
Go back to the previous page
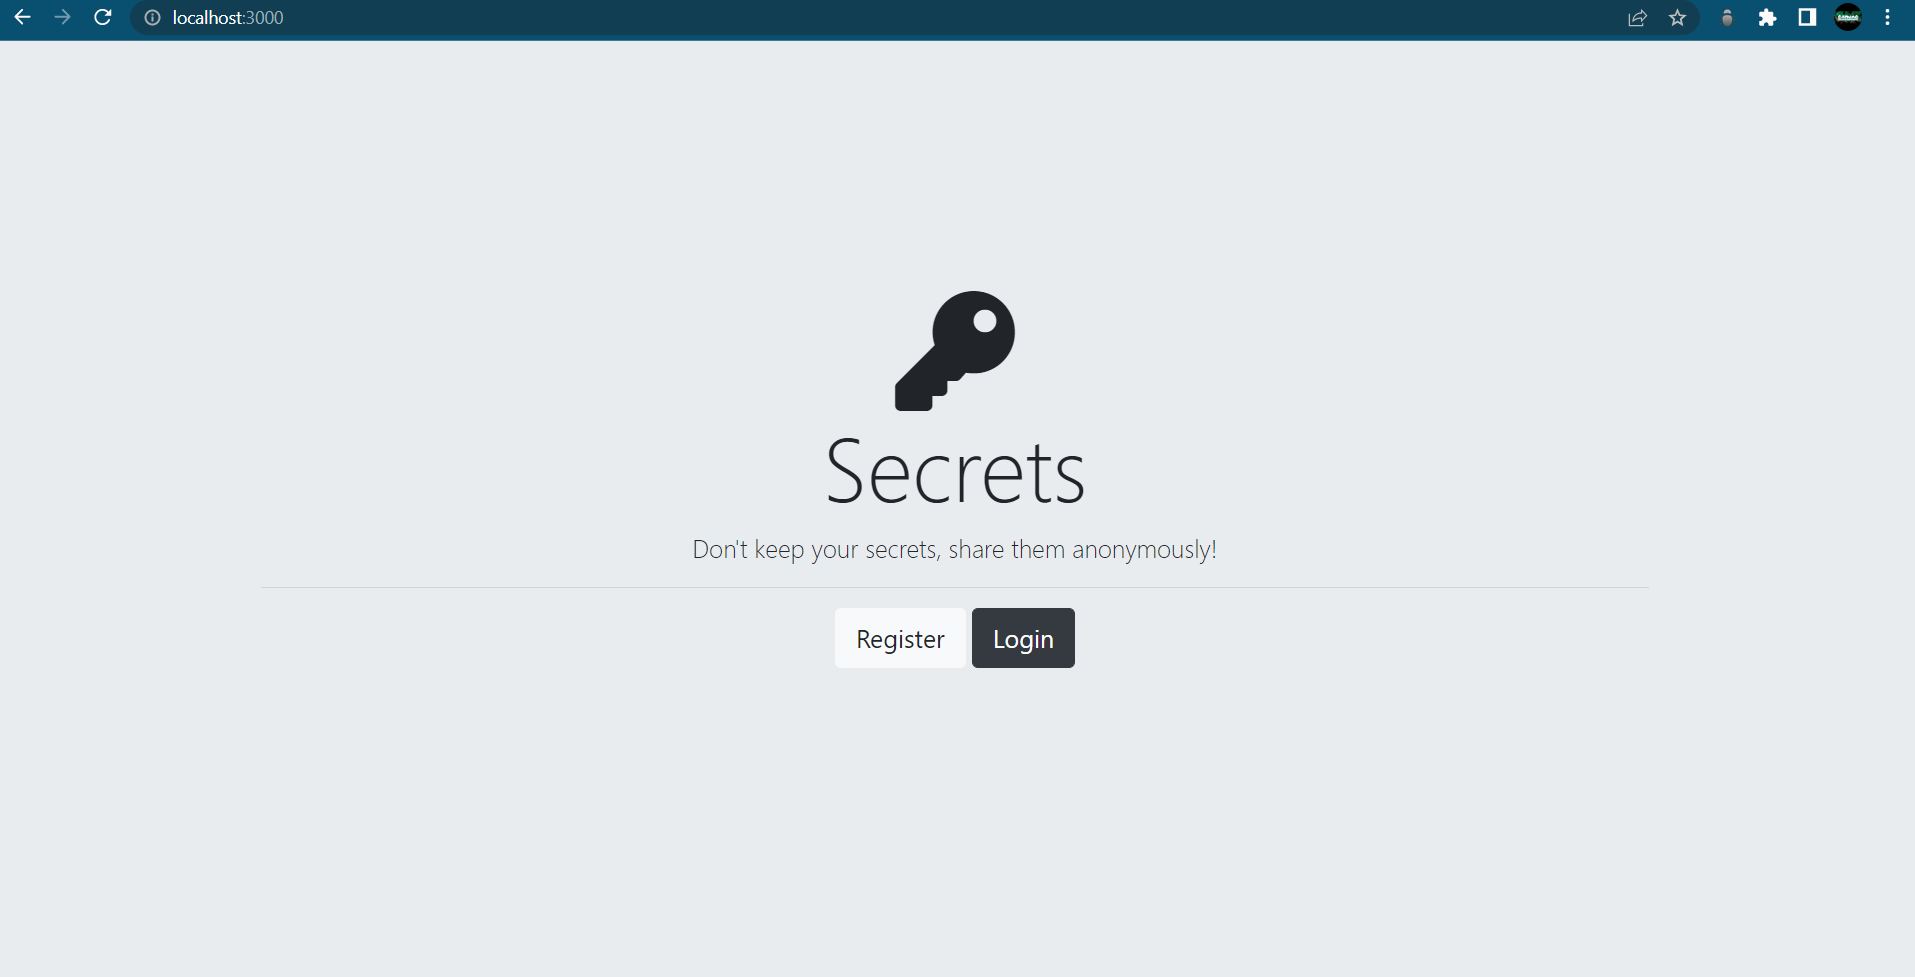coord(22,17)
